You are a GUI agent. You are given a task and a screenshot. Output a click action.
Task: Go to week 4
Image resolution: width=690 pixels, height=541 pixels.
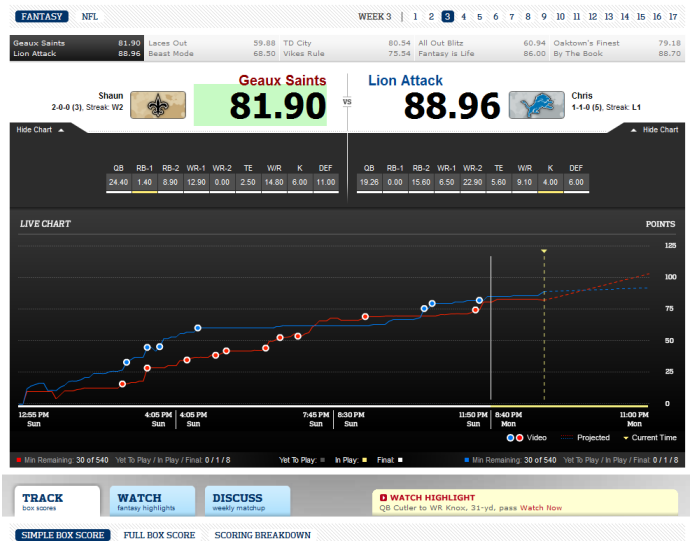click(463, 17)
